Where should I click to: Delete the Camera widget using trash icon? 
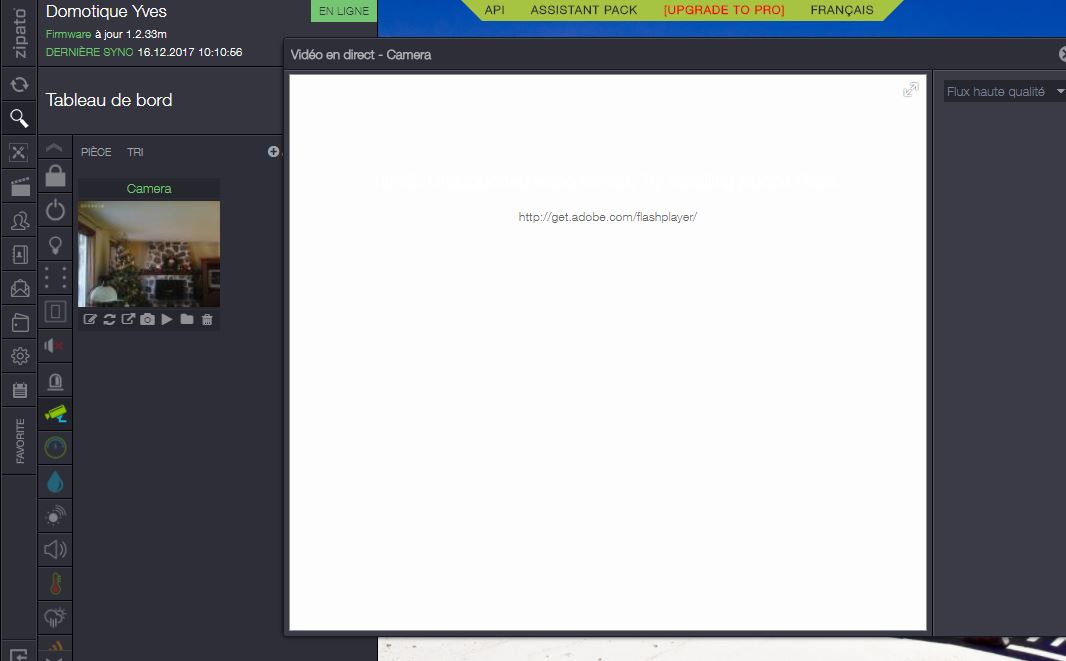click(x=207, y=320)
